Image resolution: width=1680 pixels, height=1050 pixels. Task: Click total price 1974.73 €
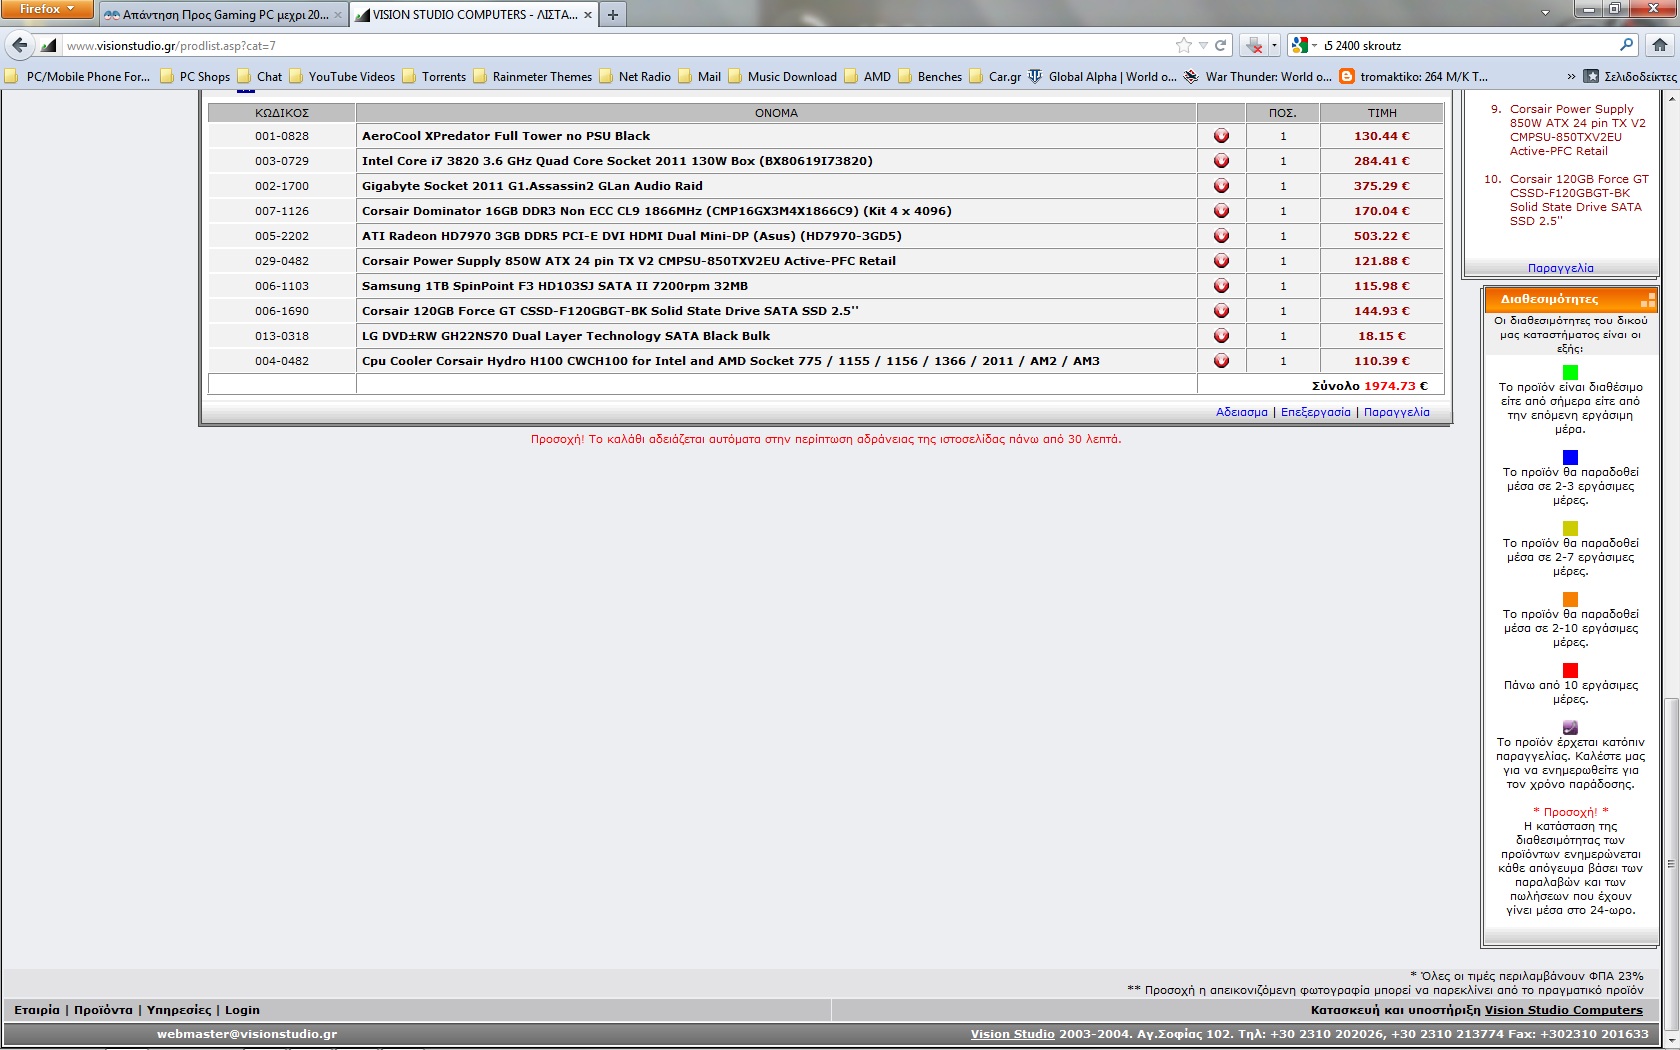pyautogui.click(x=1395, y=385)
